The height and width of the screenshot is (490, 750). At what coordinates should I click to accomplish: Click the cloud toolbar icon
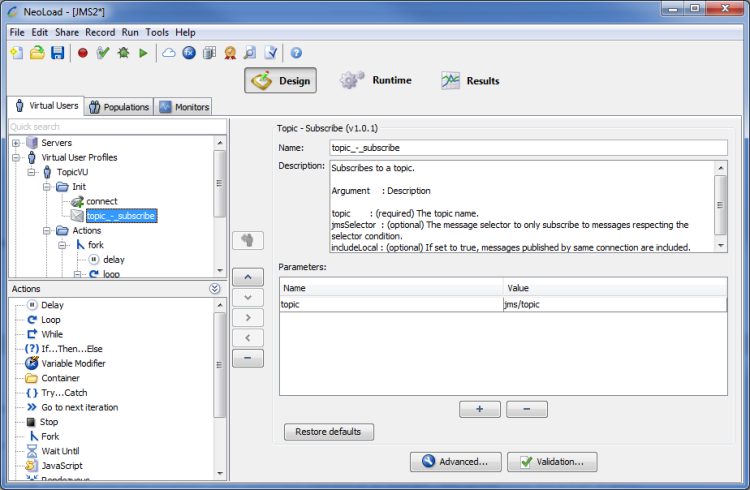[x=168, y=53]
